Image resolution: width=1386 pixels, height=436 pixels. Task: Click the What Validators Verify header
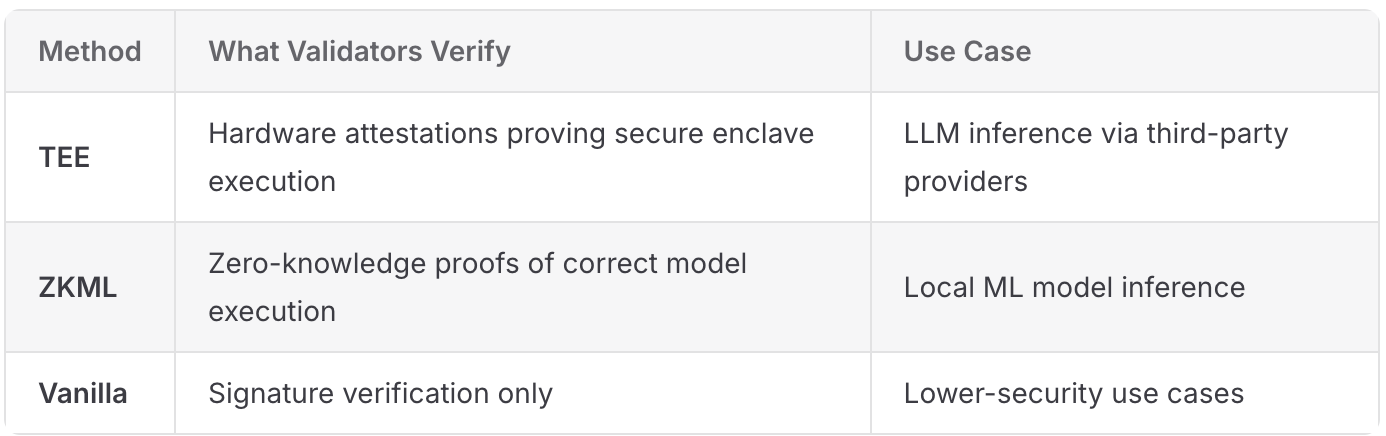click(359, 51)
